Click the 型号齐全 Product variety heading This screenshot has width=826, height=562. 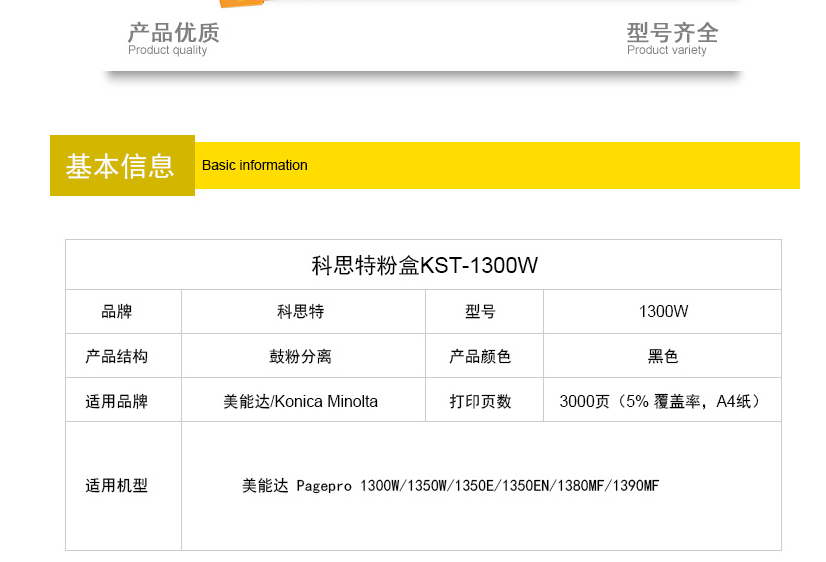click(x=672, y=38)
